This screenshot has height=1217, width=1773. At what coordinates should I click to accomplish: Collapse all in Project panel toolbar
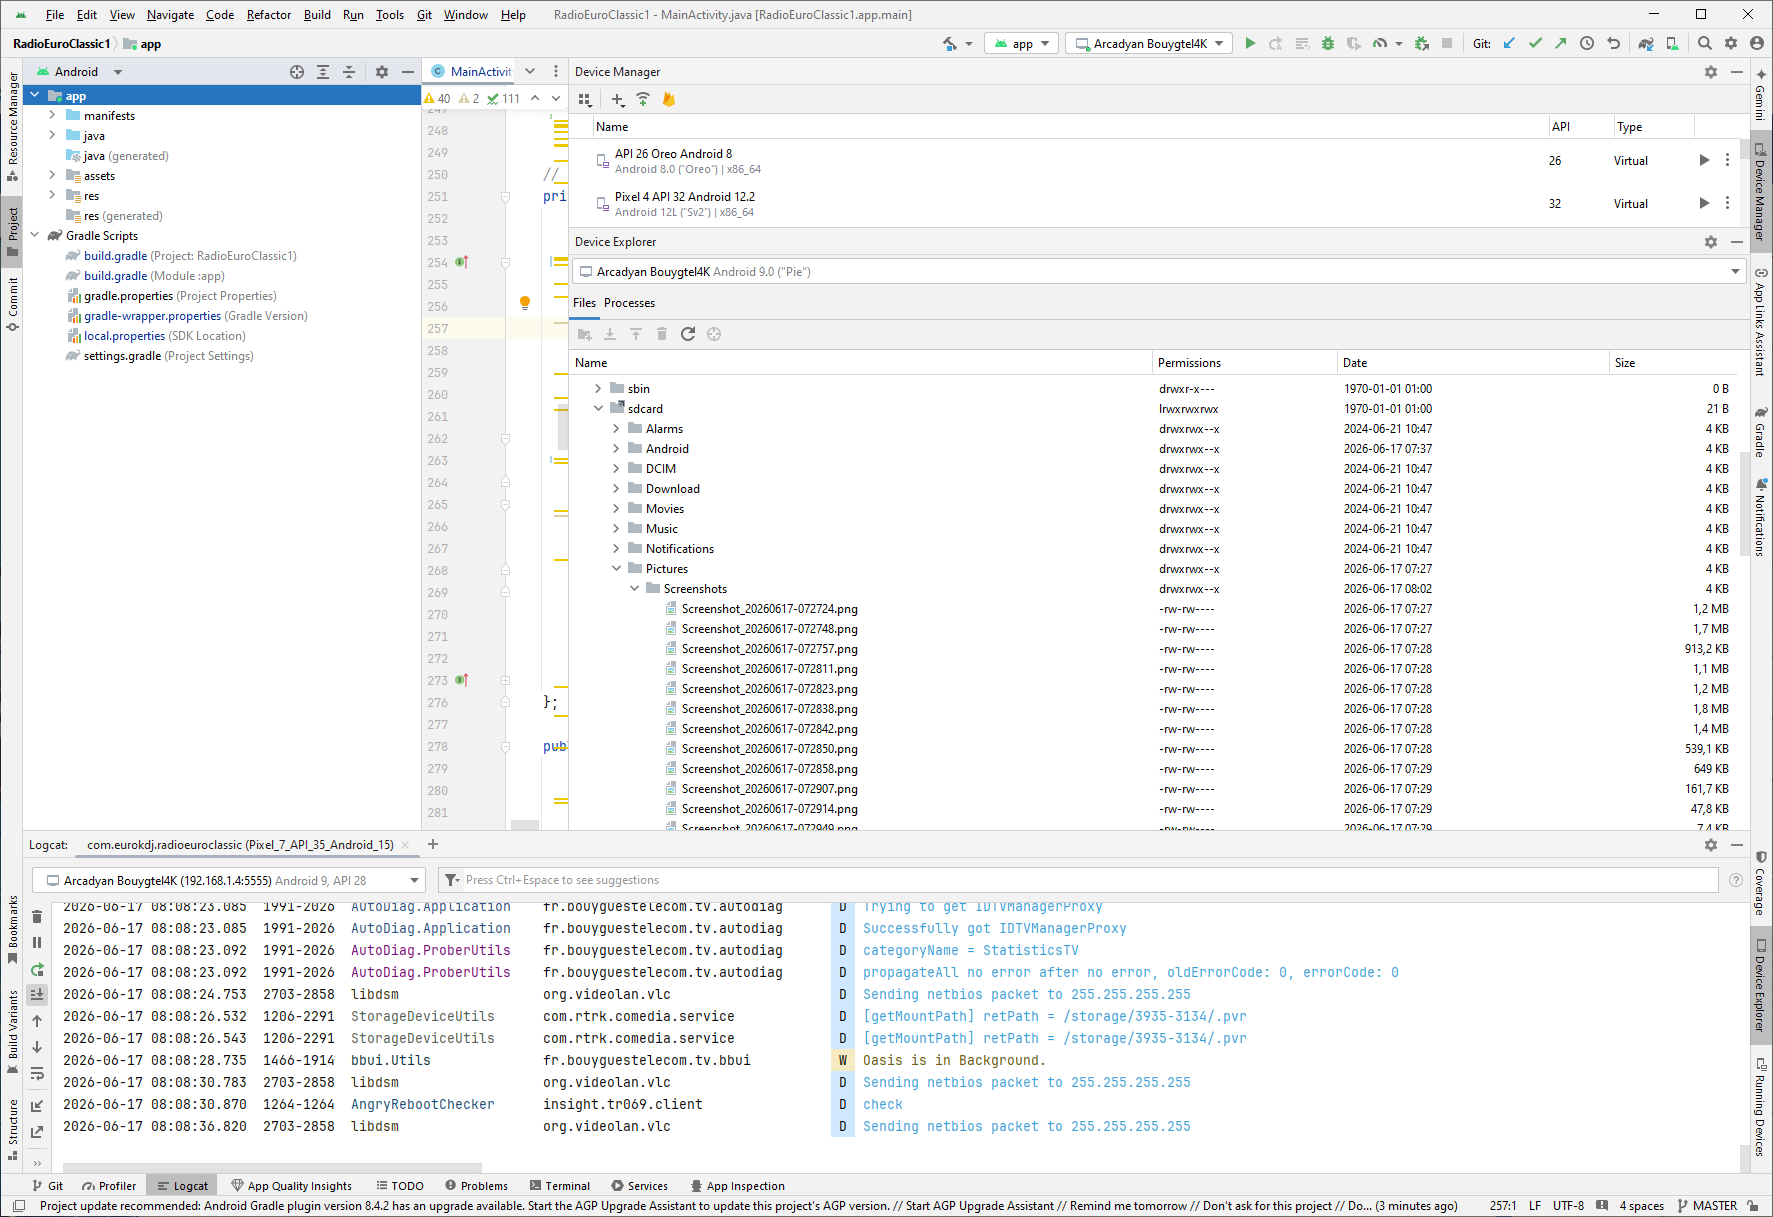coord(349,72)
